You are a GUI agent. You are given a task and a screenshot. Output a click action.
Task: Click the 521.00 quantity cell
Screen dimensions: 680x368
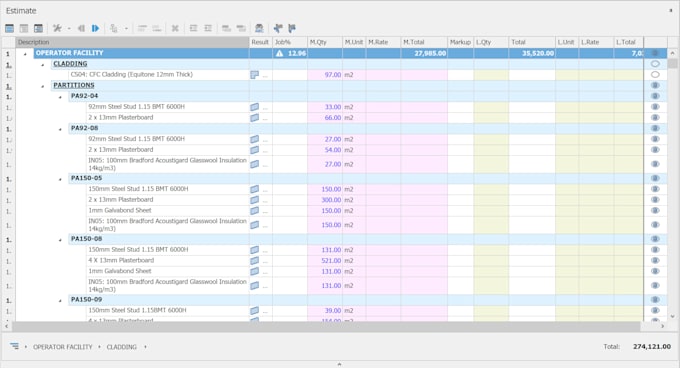click(325, 261)
